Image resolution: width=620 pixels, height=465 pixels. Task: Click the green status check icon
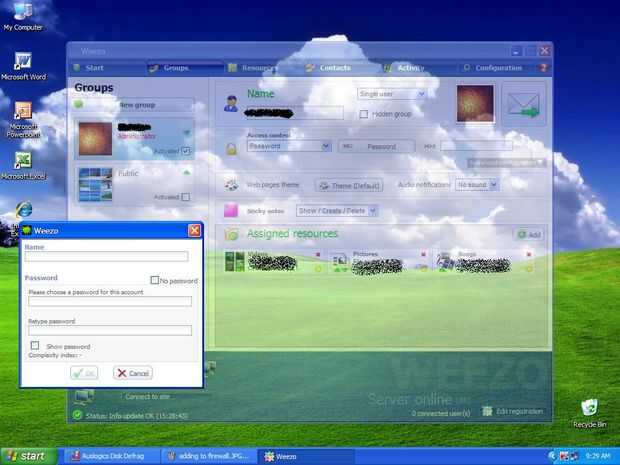click(78, 415)
